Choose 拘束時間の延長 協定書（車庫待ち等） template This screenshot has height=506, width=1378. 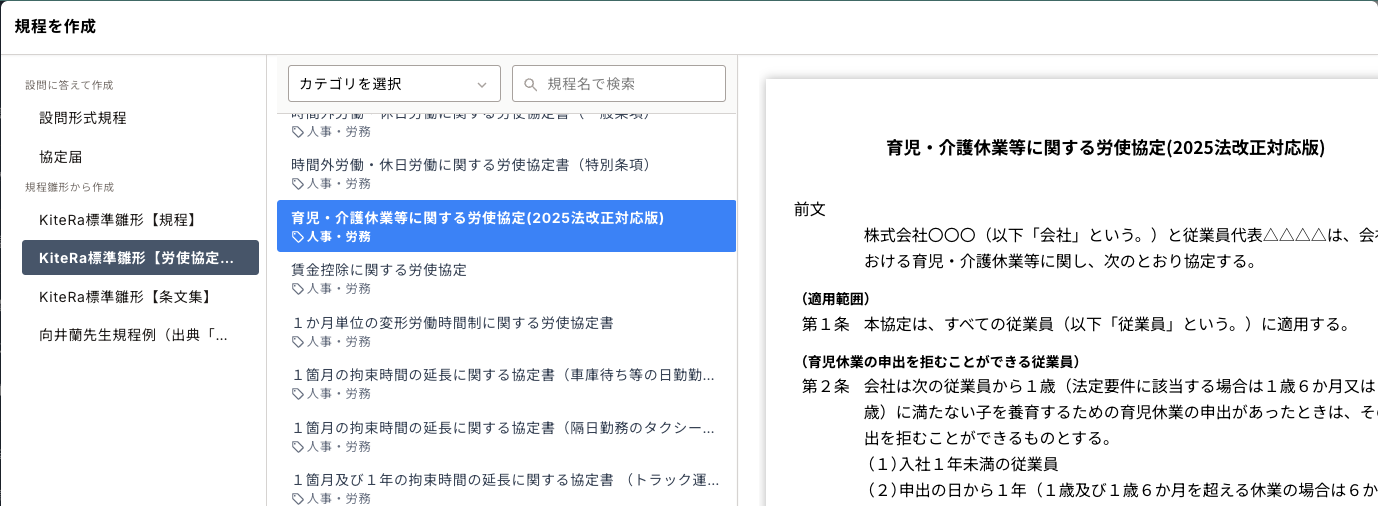pyautogui.click(x=502, y=376)
